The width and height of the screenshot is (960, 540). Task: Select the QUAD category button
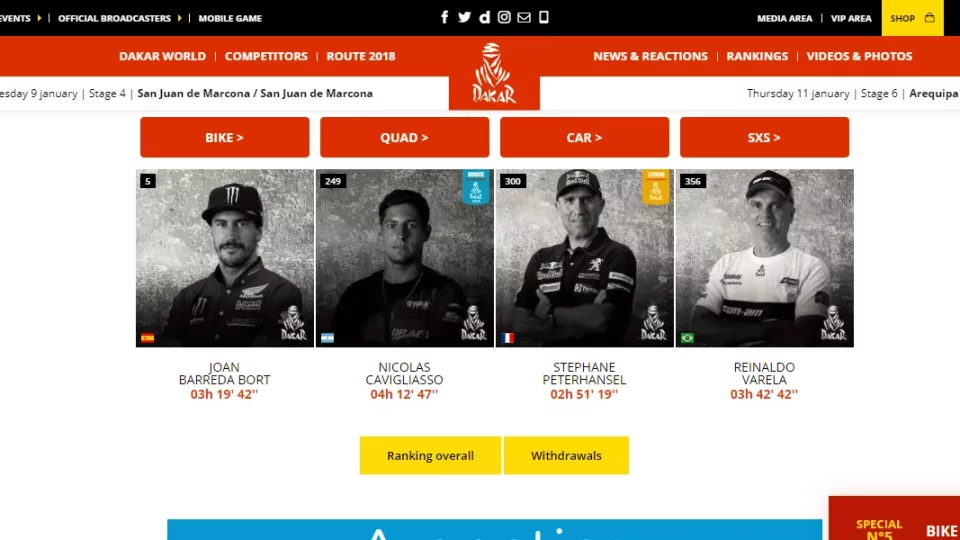click(x=405, y=137)
